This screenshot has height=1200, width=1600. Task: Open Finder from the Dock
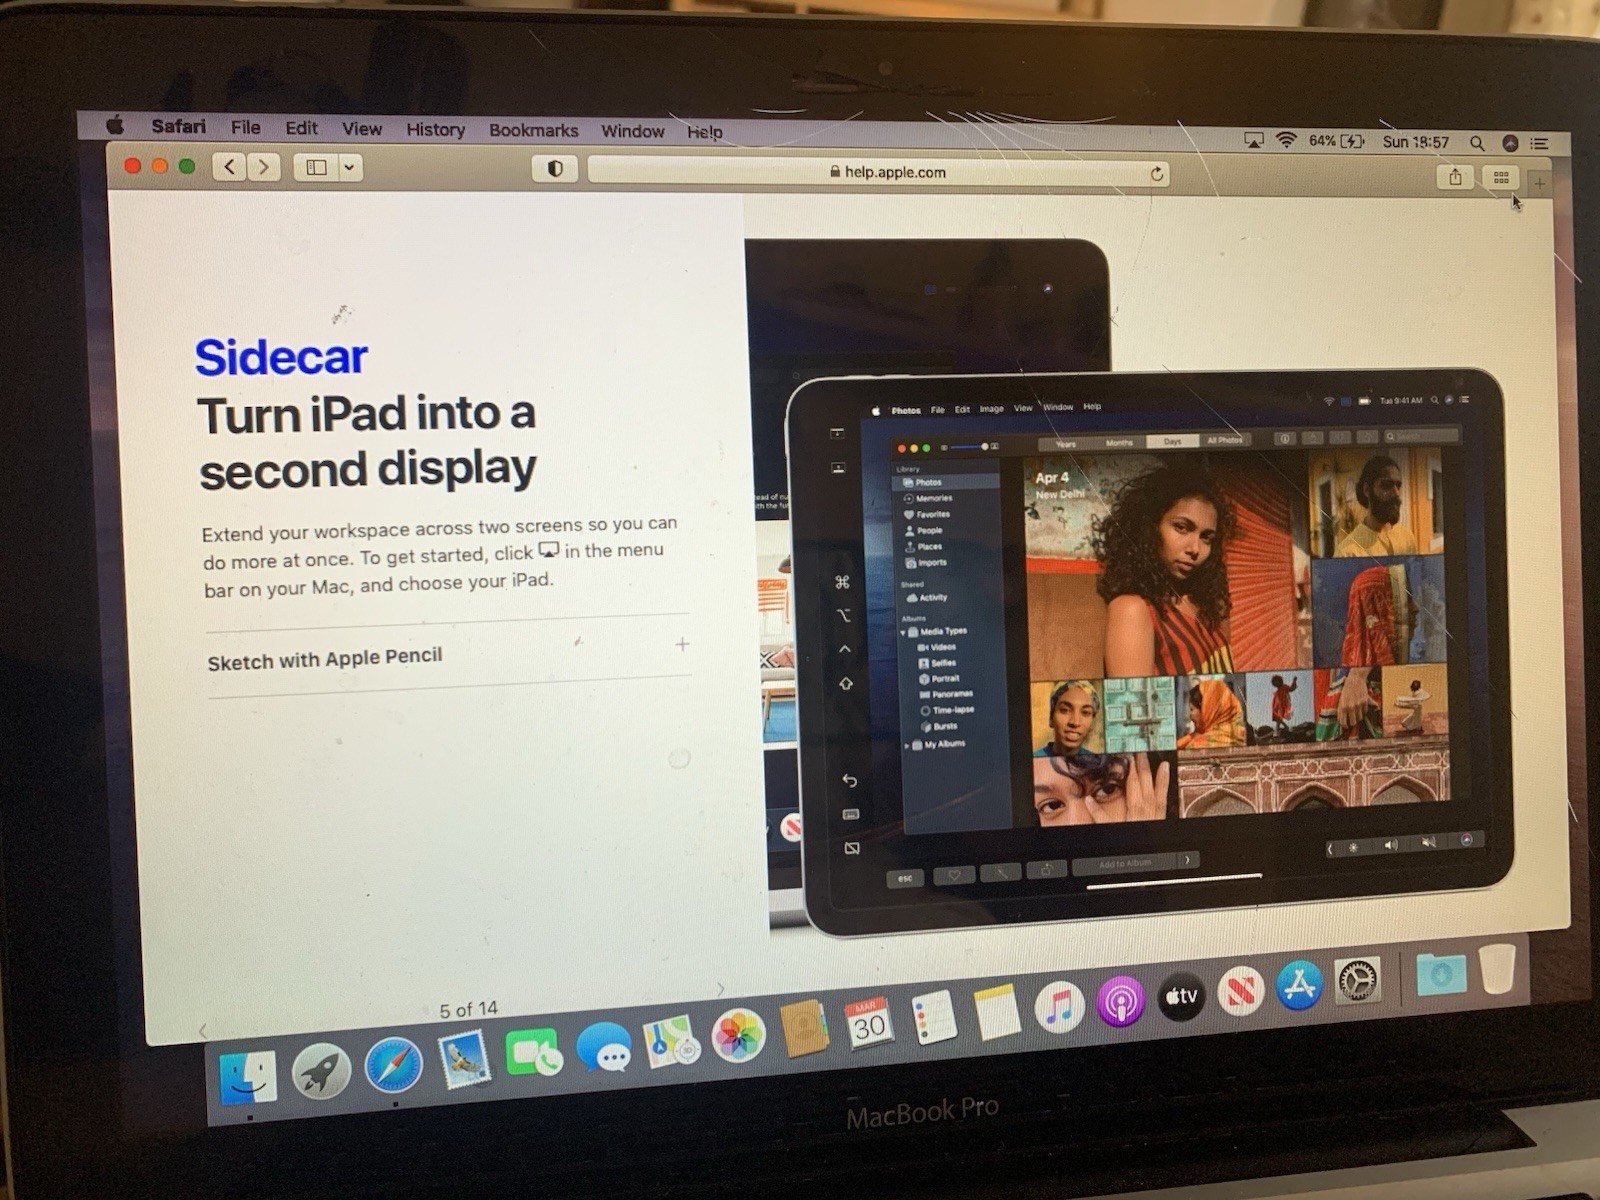[247, 1075]
